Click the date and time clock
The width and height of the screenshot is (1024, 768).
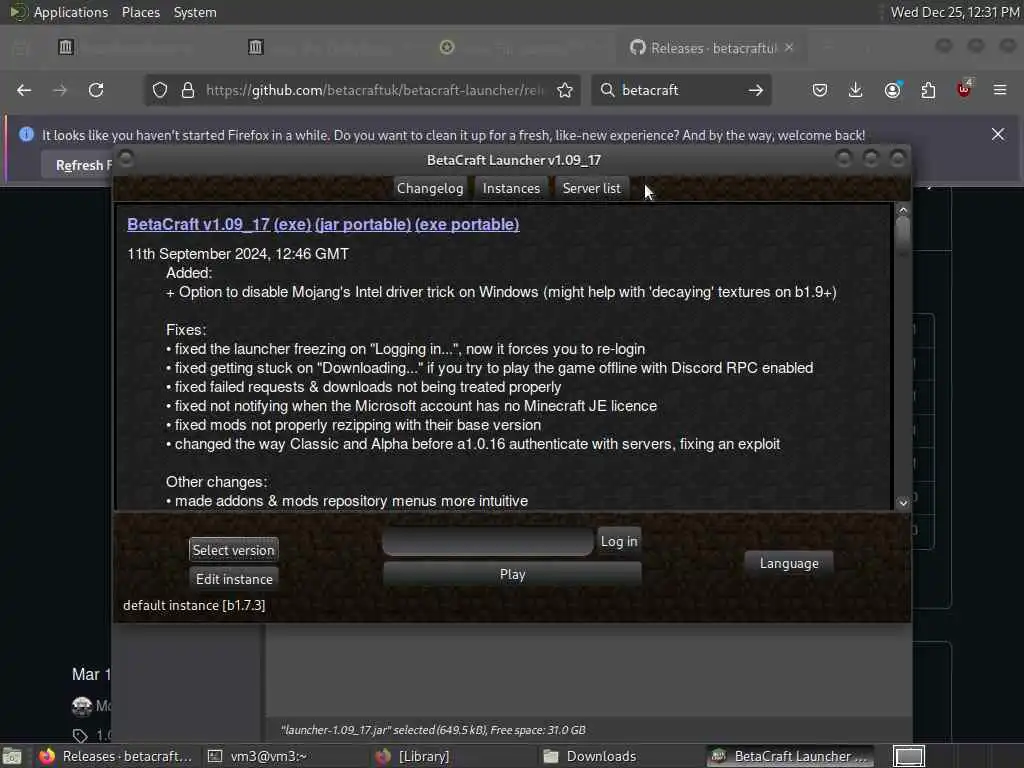[x=955, y=12]
